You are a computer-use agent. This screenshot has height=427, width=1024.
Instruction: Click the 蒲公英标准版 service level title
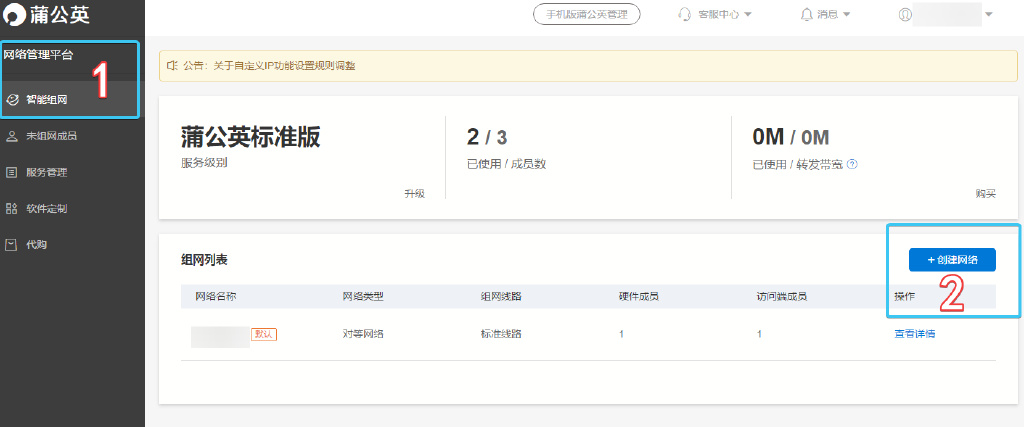pyautogui.click(x=251, y=138)
